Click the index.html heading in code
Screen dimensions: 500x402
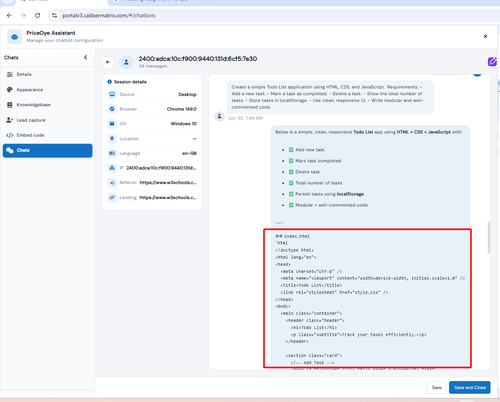pyautogui.click(x=293, y=236)
